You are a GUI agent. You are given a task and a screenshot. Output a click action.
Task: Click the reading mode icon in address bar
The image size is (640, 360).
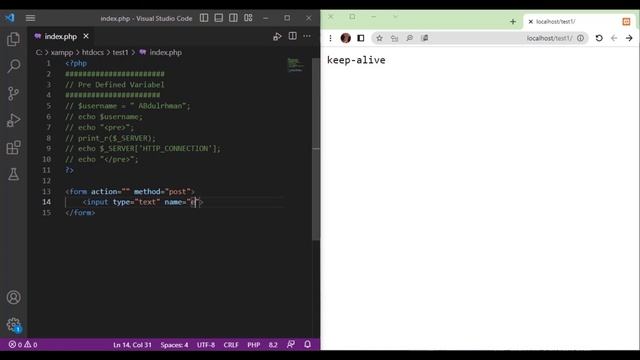coord(425,38)
